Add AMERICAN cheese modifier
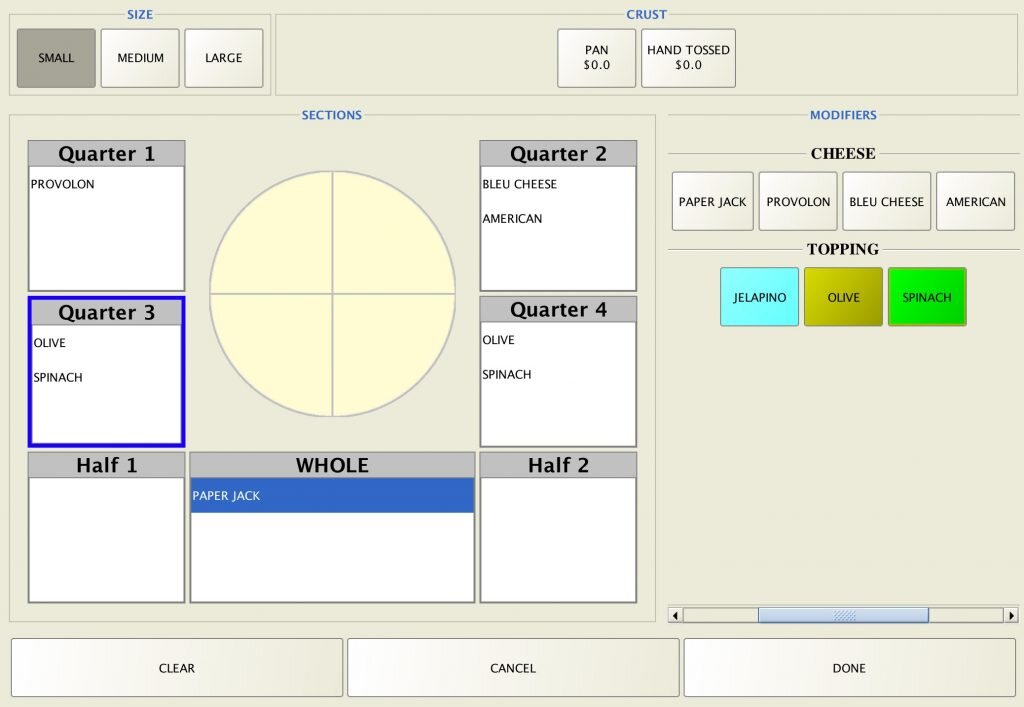This screenshot has height=707, width=1024. (x=975, y=202)
